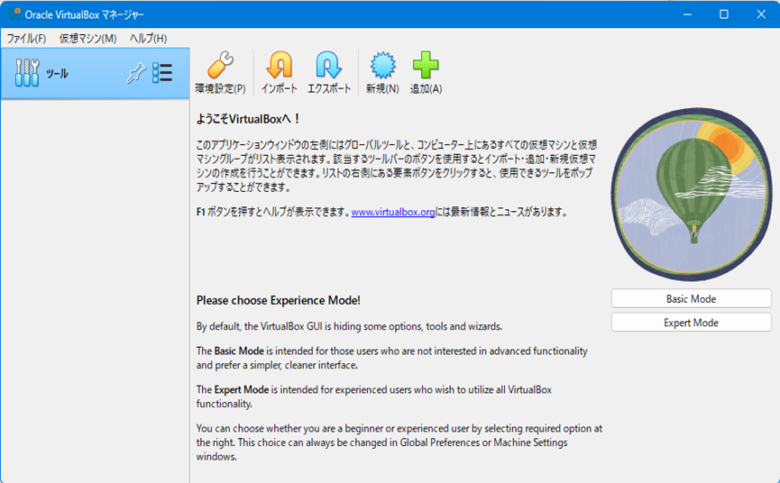Click the エクスポート export appliance icon

[329, 73]
